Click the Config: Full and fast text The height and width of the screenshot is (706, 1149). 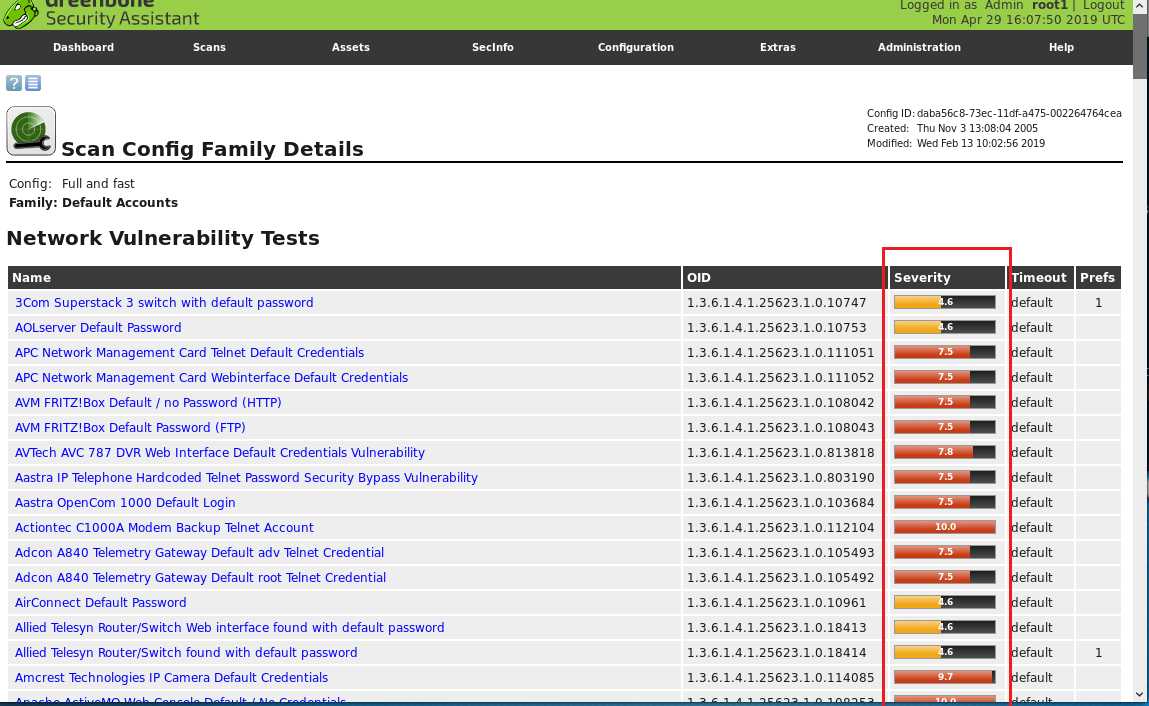72,183
